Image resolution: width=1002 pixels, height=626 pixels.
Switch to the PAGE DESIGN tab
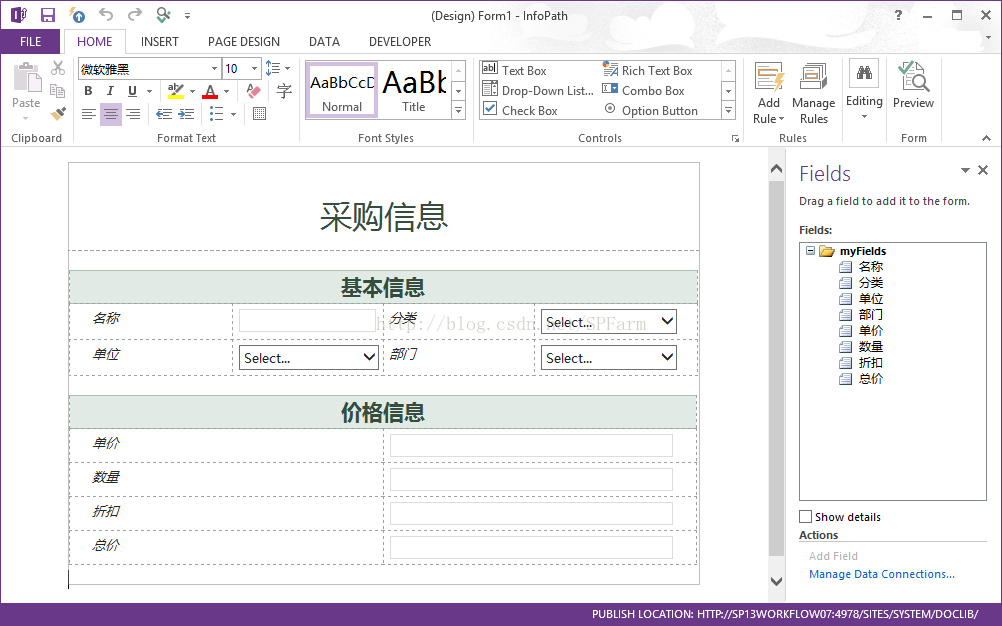243,42
